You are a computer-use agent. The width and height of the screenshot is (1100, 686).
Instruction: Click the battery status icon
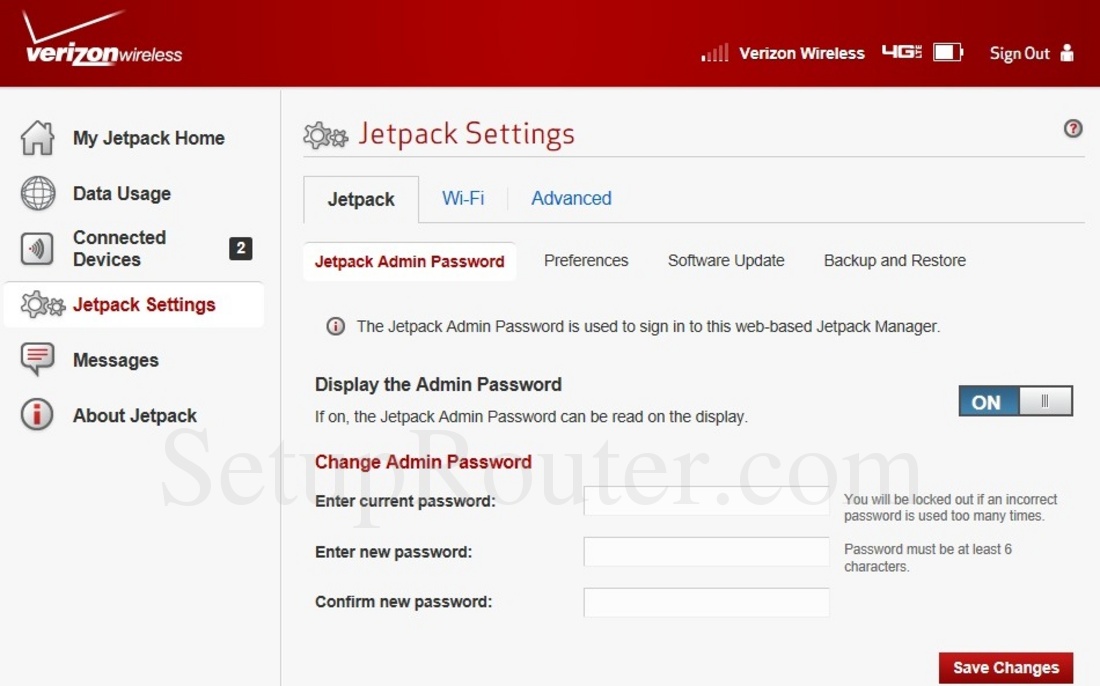tap(947, 53)
